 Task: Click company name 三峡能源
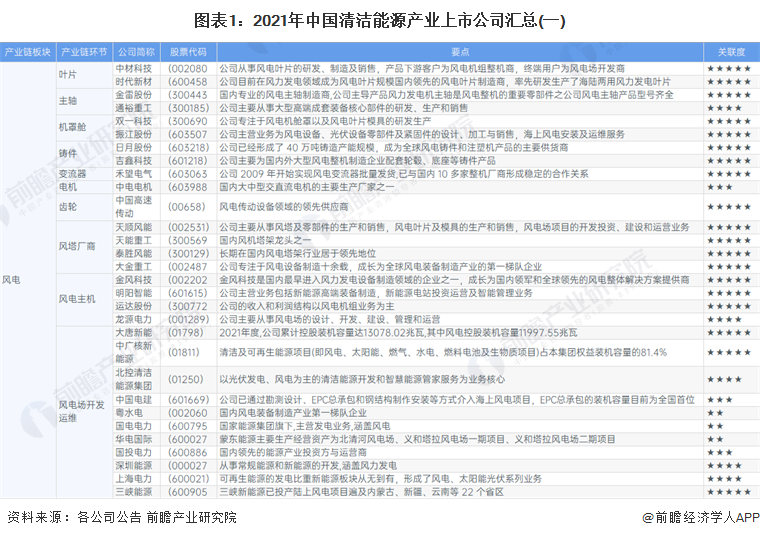[x=133, y=491]
